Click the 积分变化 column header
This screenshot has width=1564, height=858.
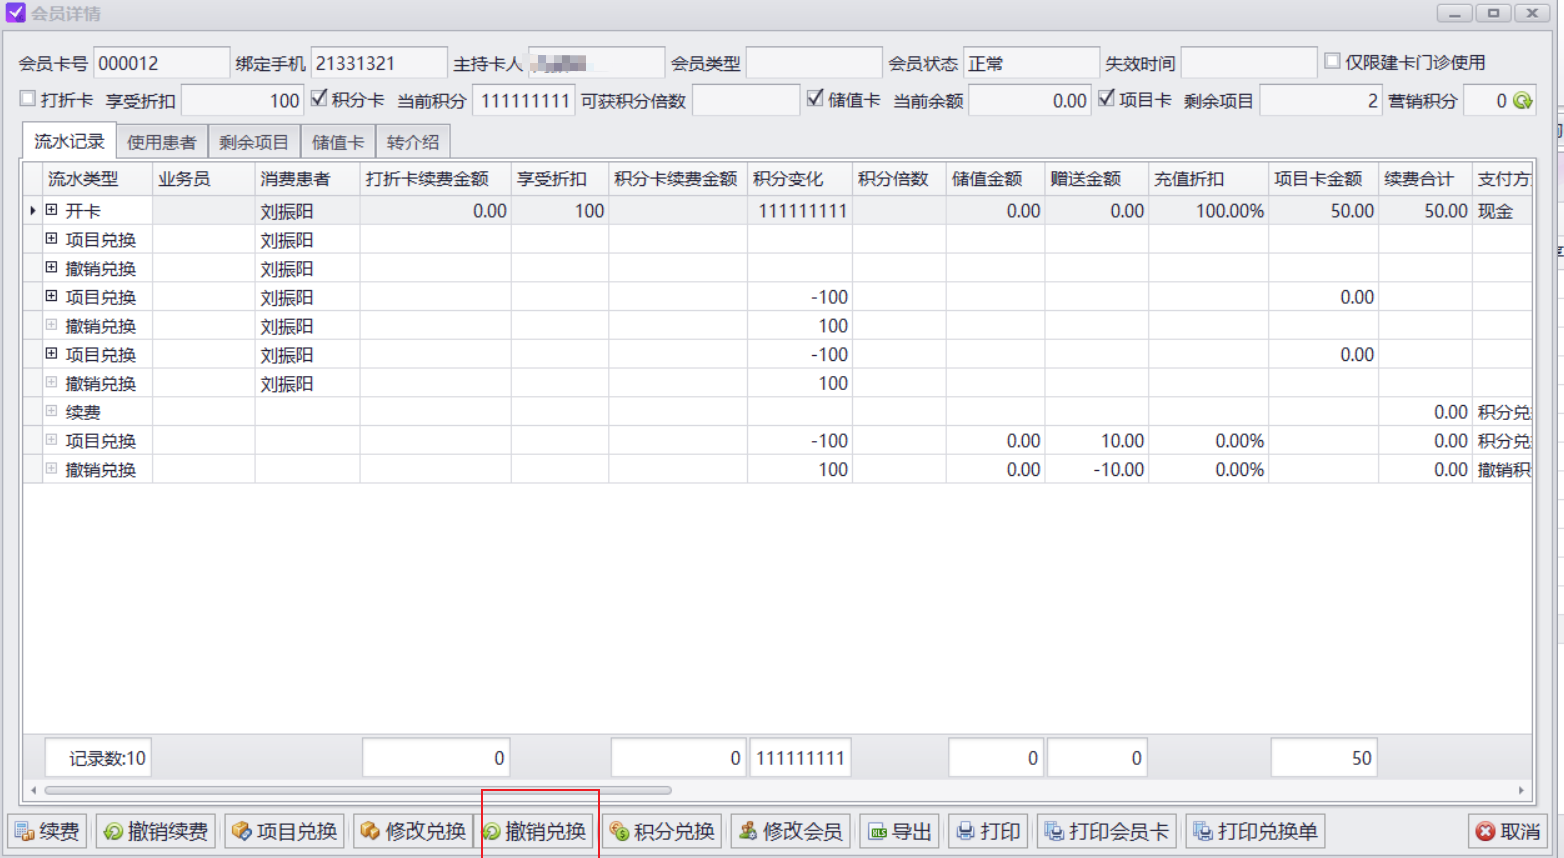(x=799, y=179)
